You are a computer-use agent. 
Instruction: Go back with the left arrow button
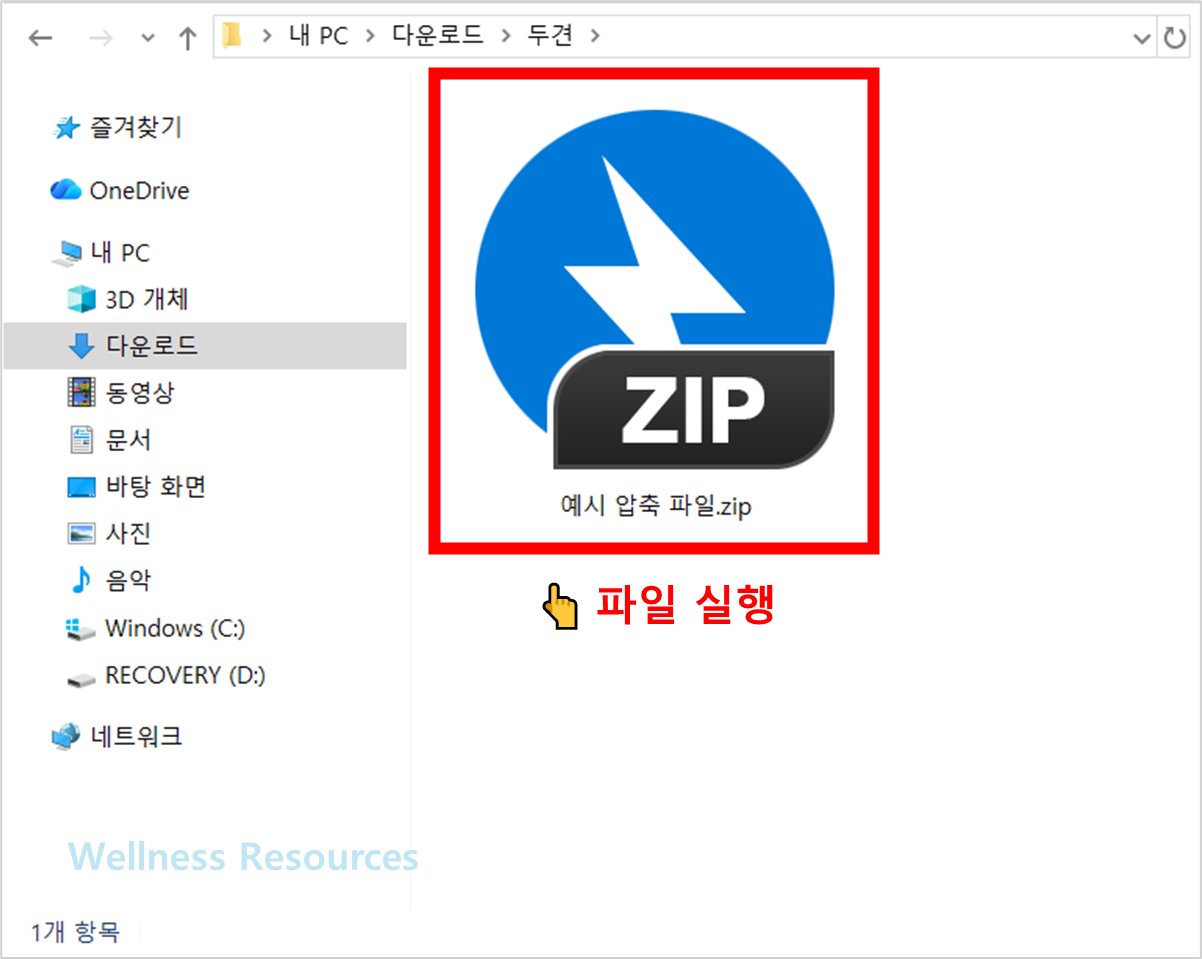pos(40,38)
